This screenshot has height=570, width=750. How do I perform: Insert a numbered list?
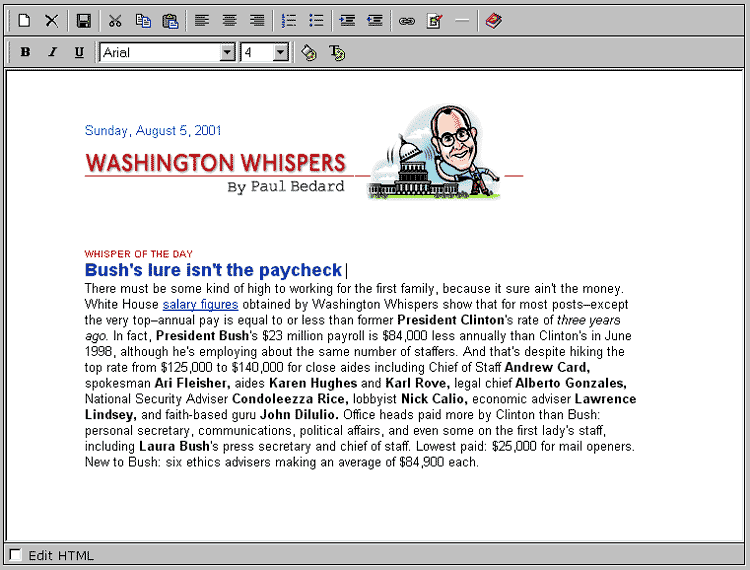click(289, 20)
